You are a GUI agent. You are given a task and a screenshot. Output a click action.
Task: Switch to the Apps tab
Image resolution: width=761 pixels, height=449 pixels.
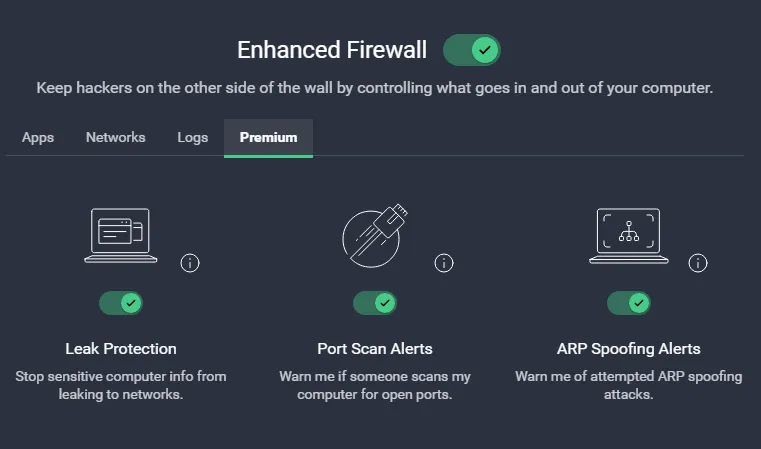click(38, 138)
